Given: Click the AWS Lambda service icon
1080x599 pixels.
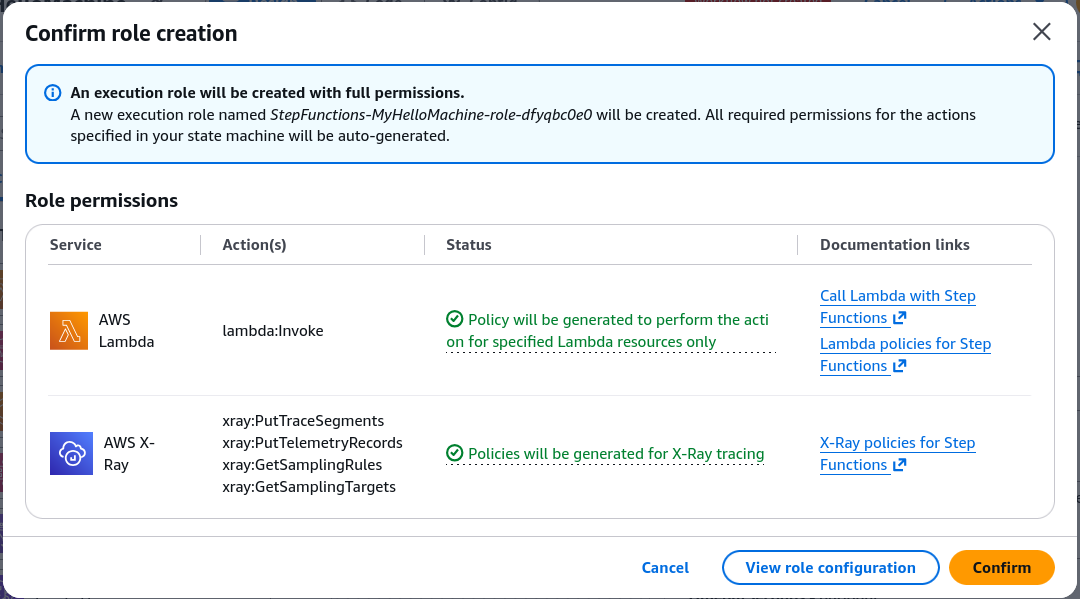Looking at the screenshot, I should pyautogui.click(x=69, y=330).
